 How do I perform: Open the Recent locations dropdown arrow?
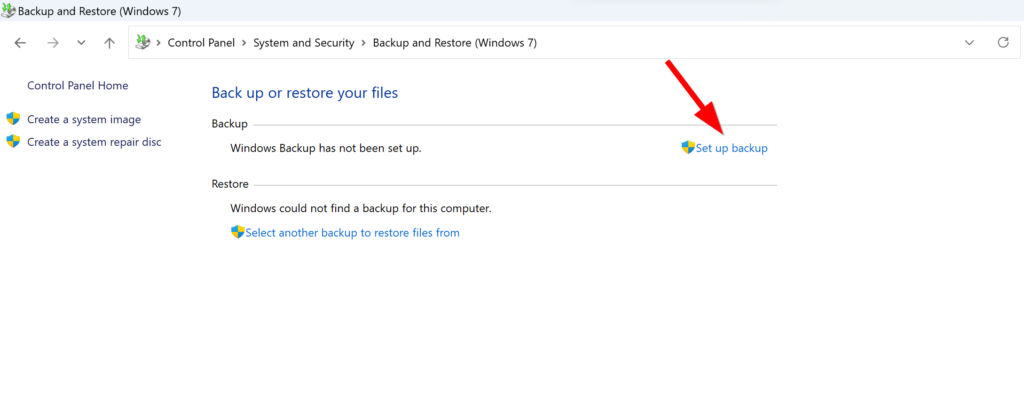(81, 43)
